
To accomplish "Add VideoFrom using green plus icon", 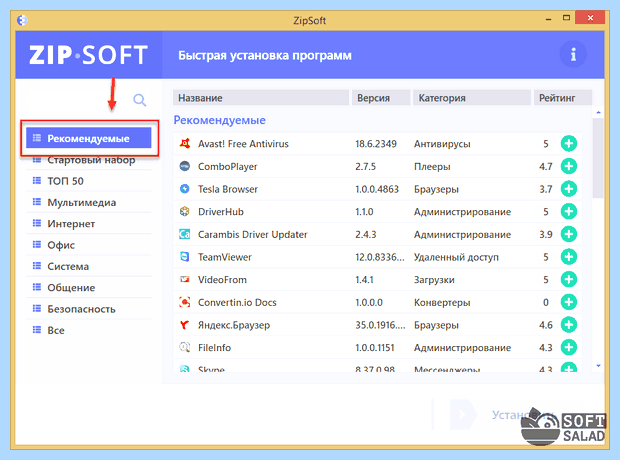I will [x=569, y=279].
